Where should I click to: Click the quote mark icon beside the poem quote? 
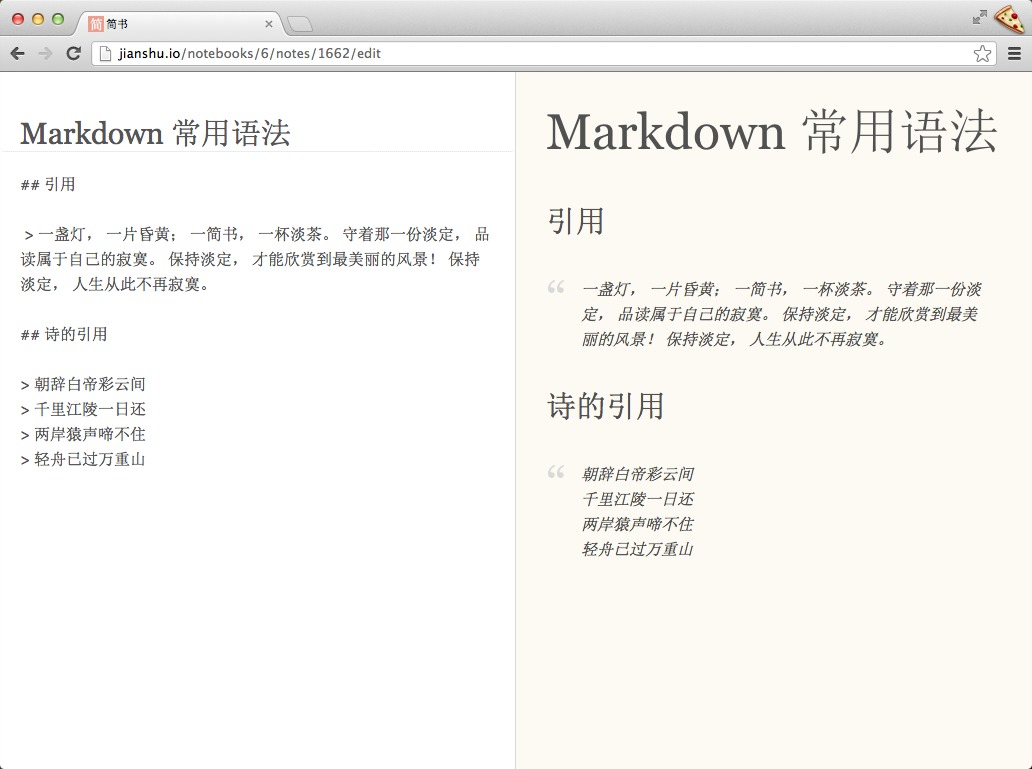click(x=556, y=472)
